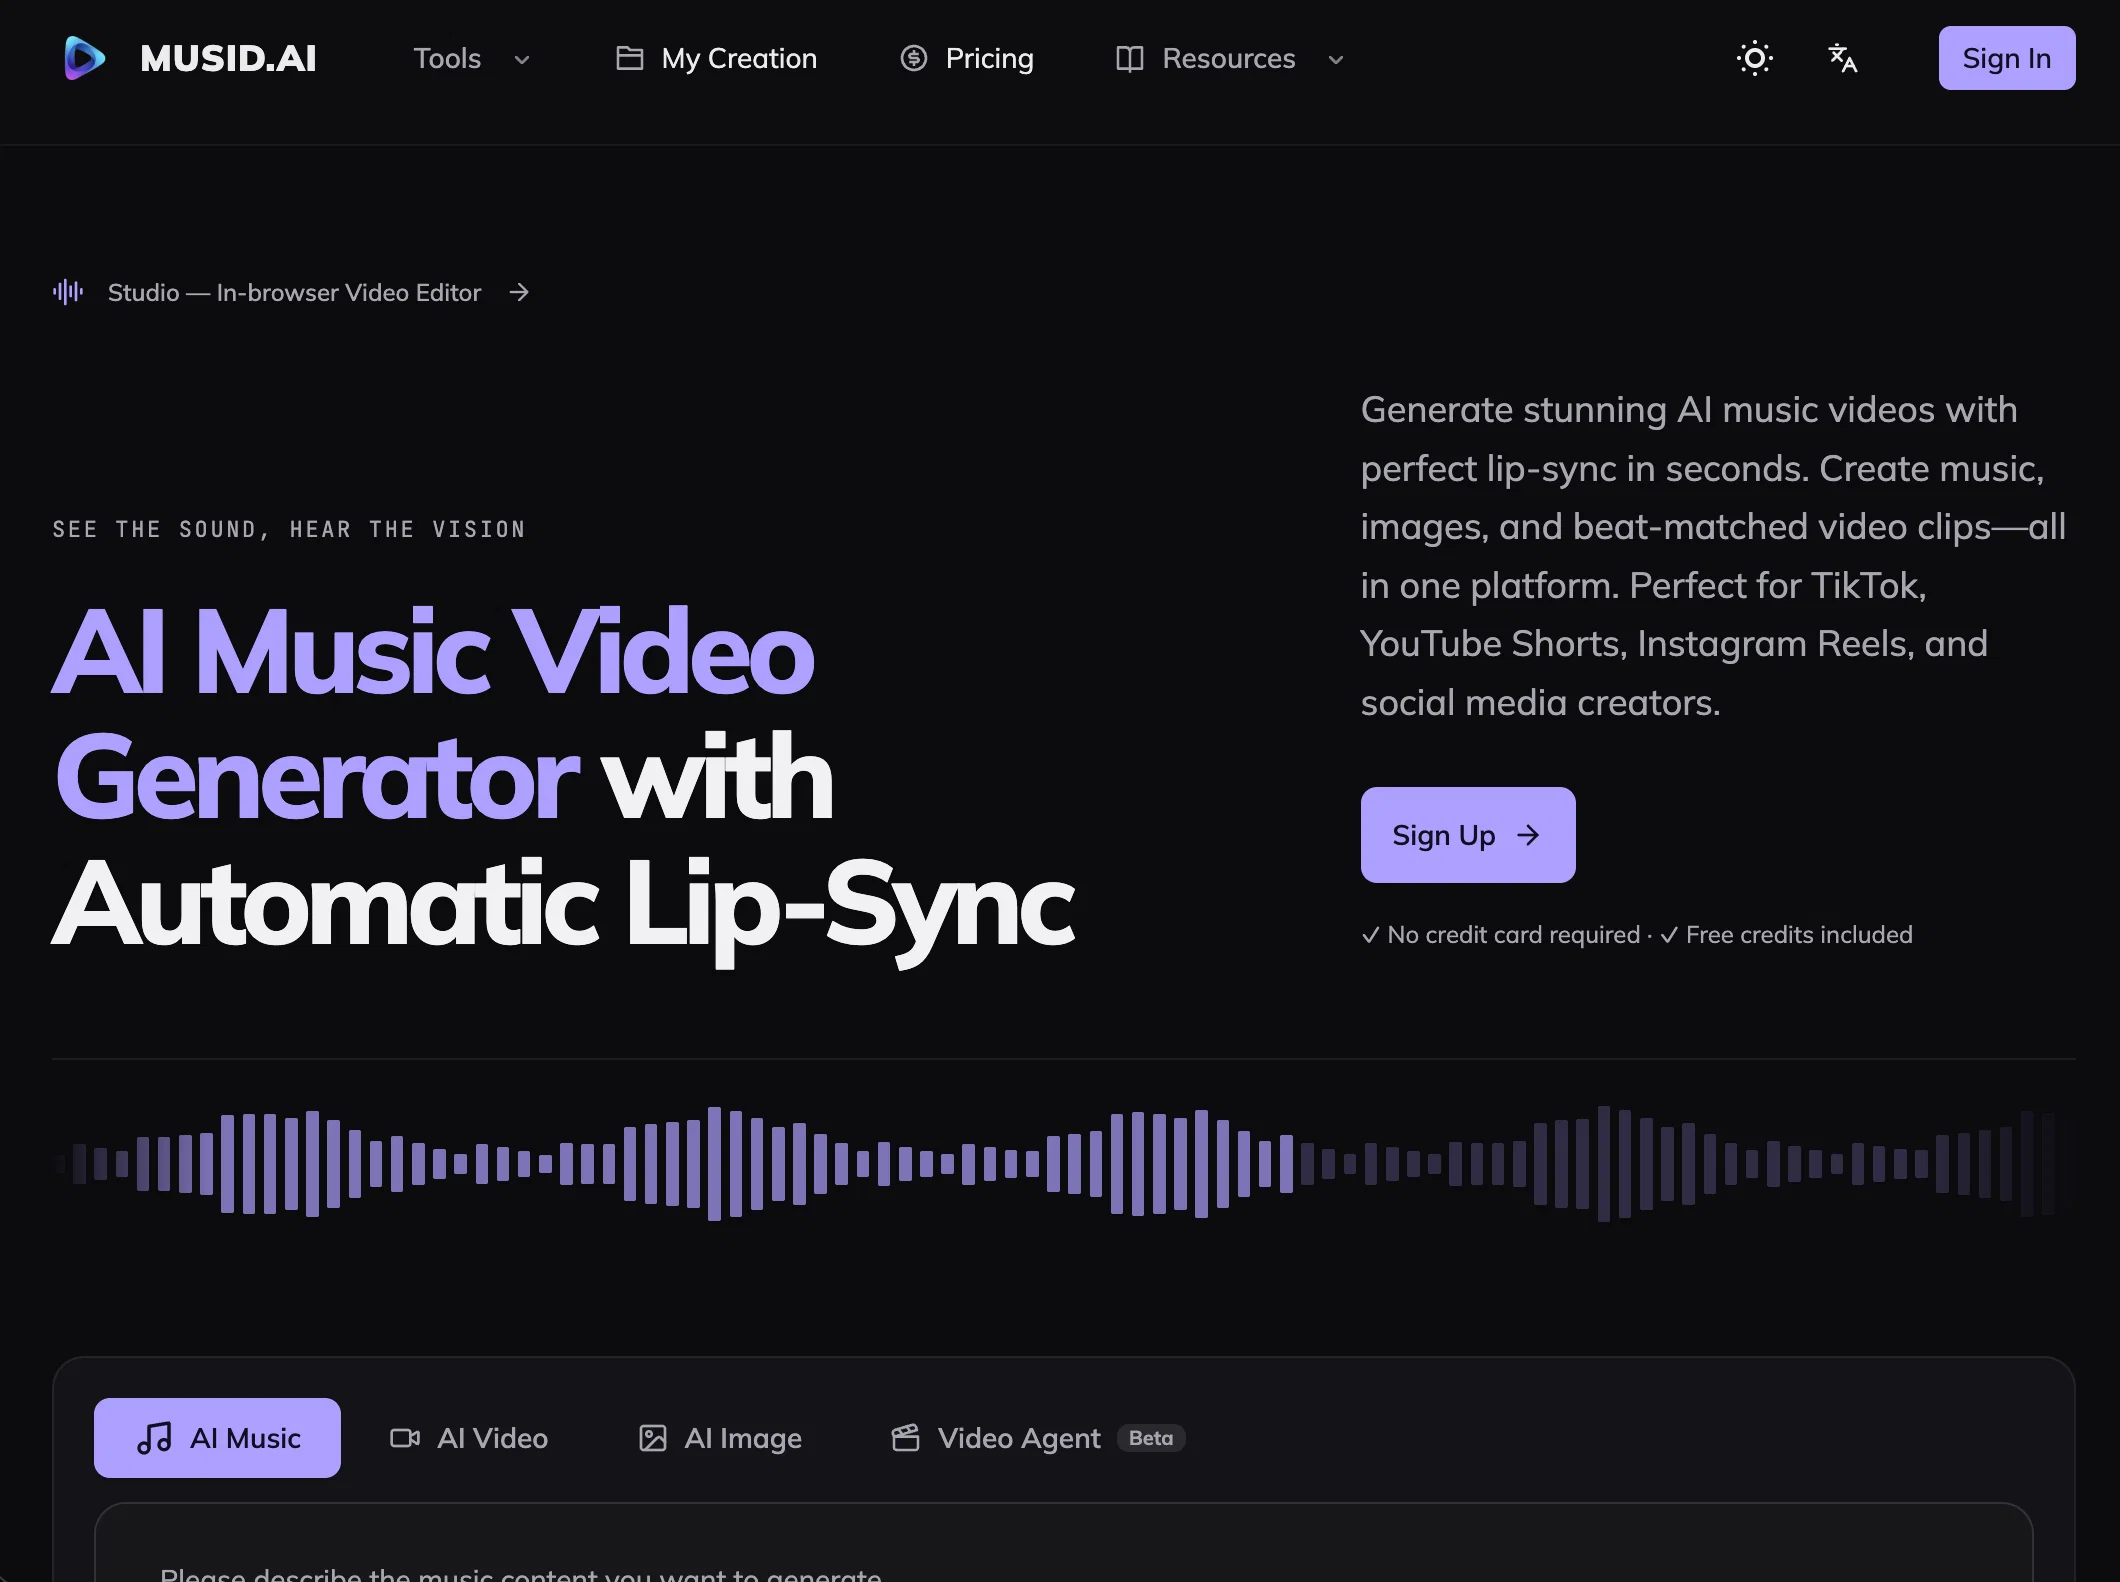Click the audio waveform icon beside Studio
The height and width of the screenshot is (1582, 2120).
[68, 292]
